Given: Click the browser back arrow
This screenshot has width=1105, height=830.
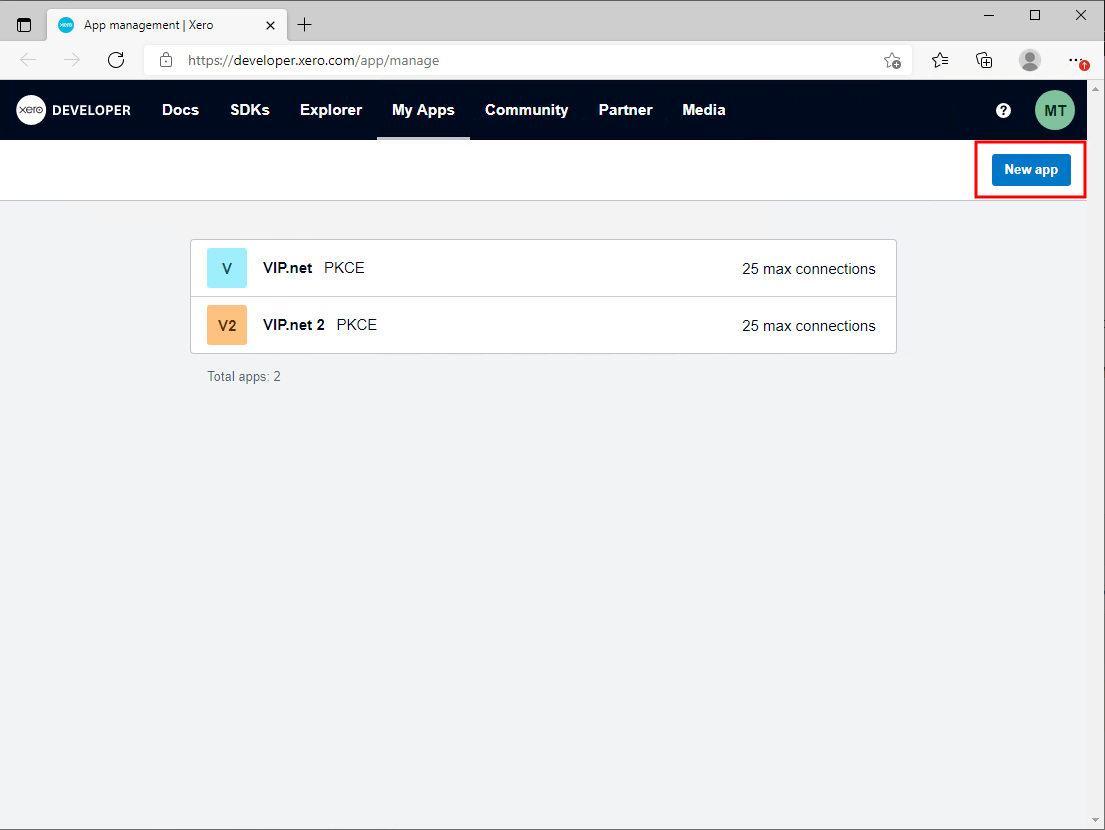Looking at the screenshot, I should coord(28,60).
